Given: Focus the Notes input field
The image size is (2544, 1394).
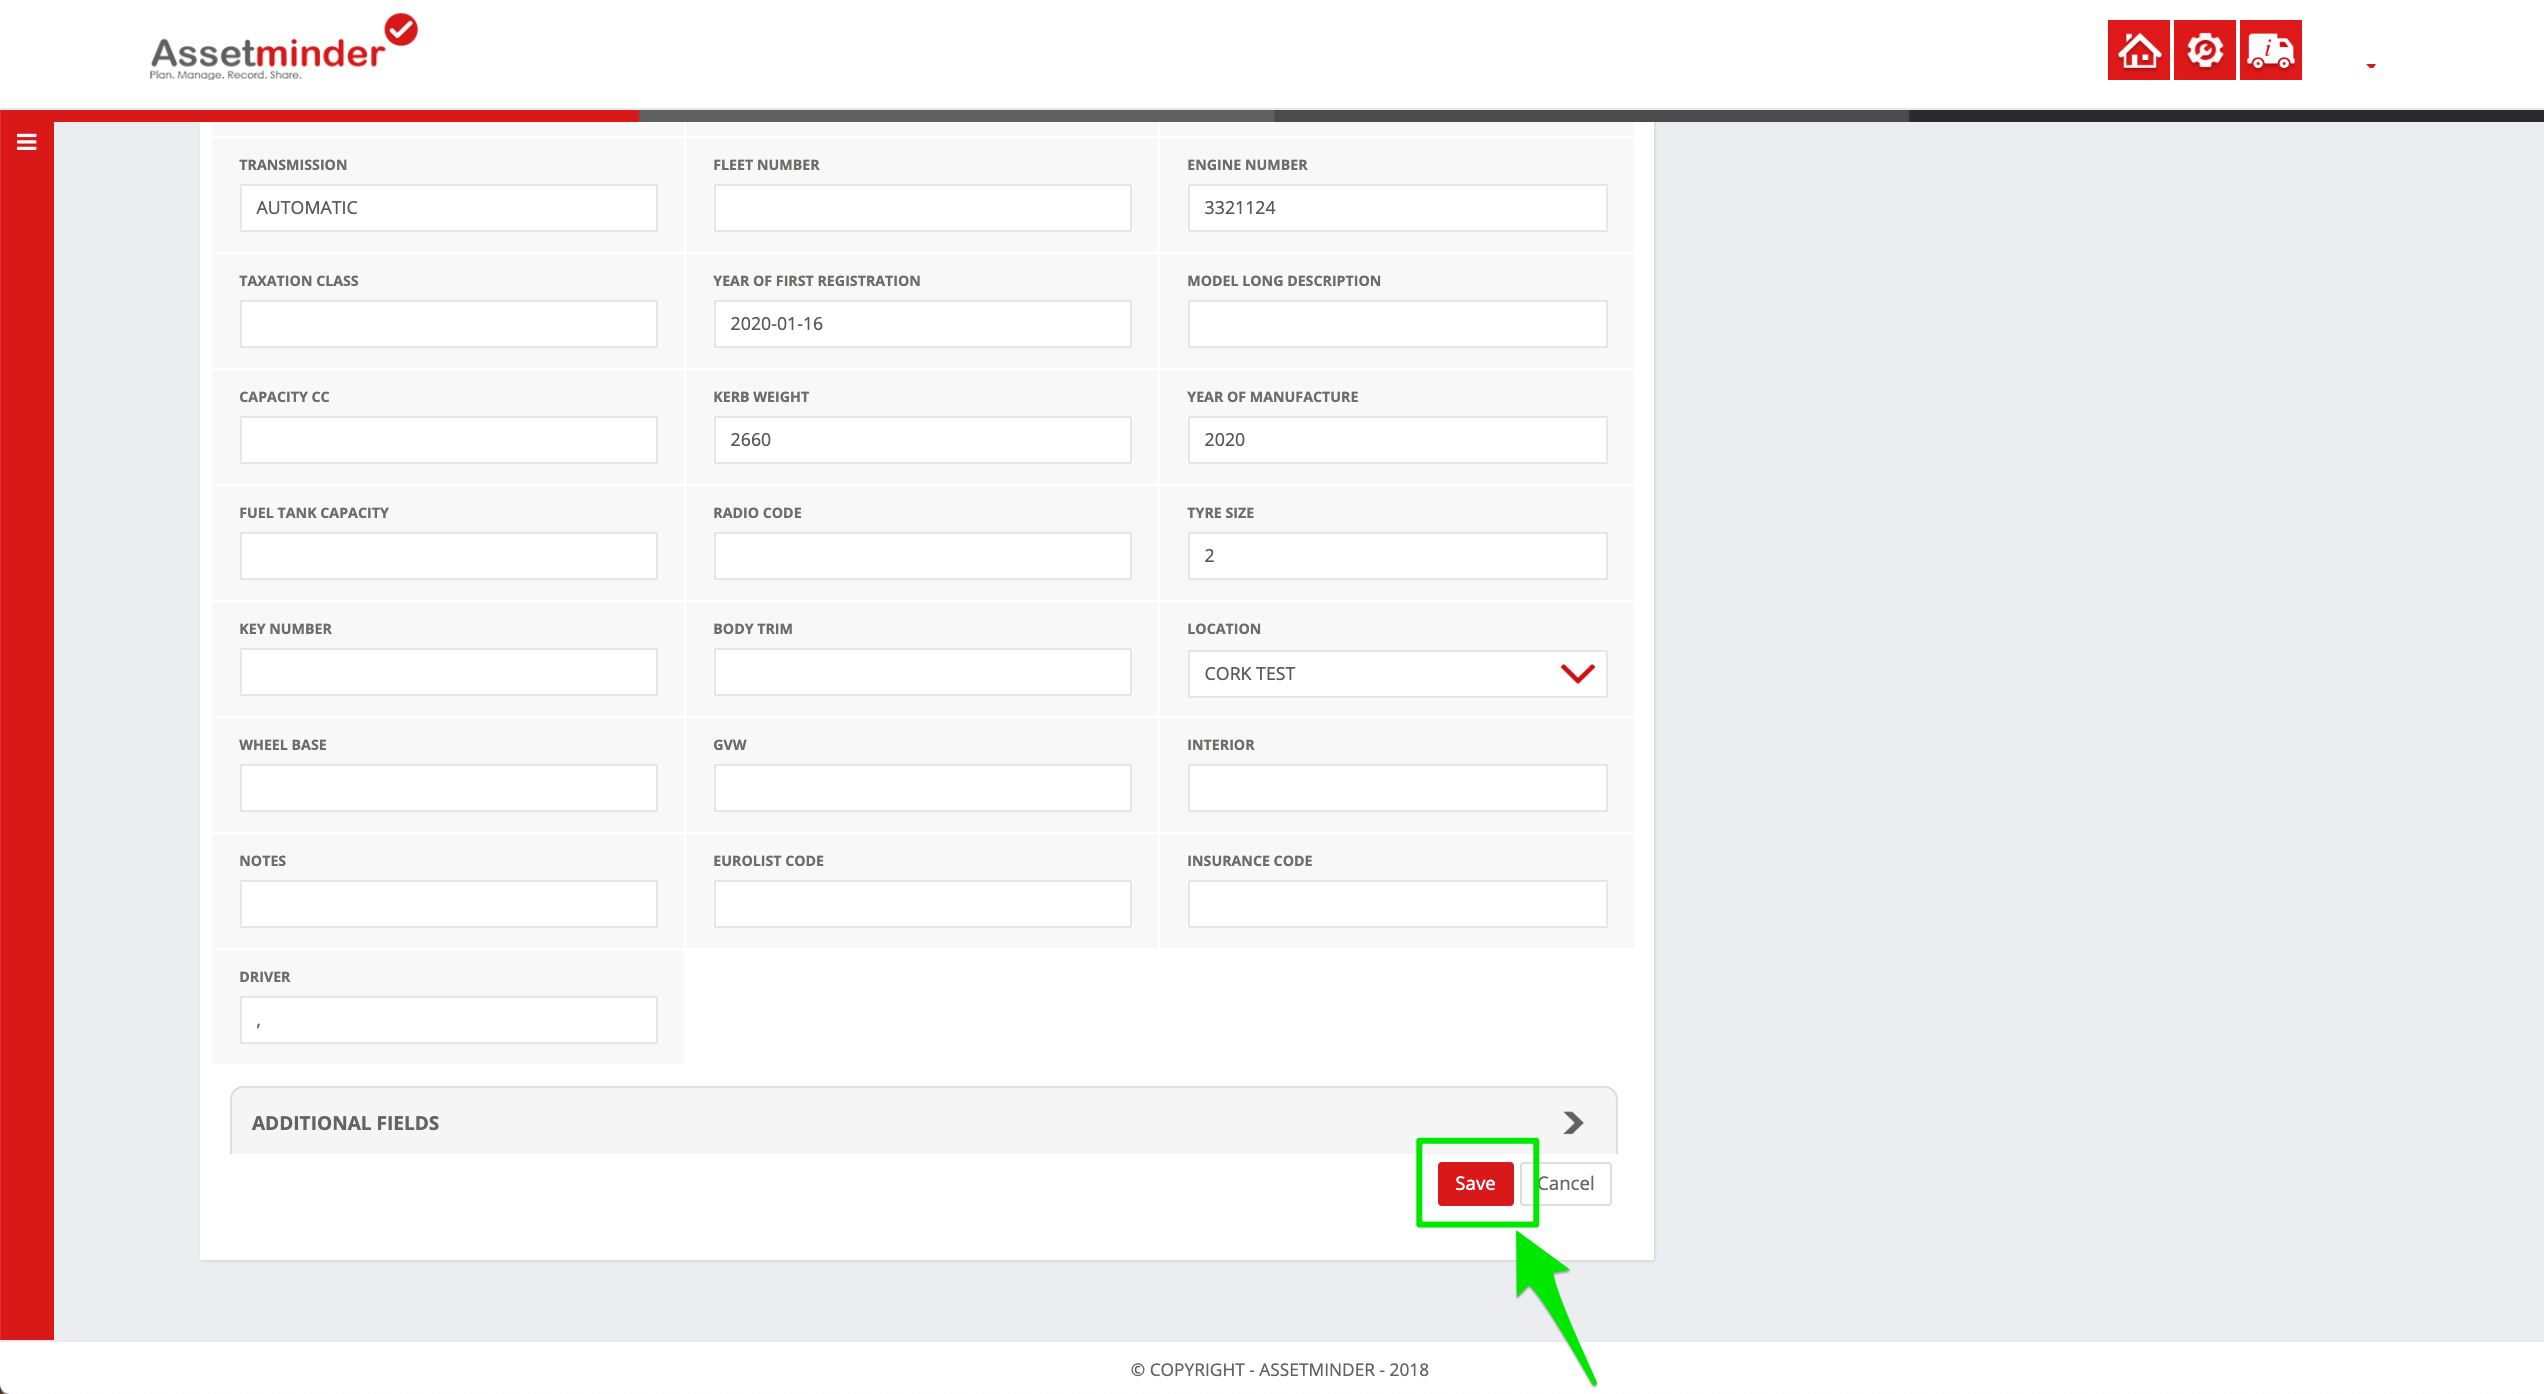Looking at the screenshot, I should click(x=448, y=904).
